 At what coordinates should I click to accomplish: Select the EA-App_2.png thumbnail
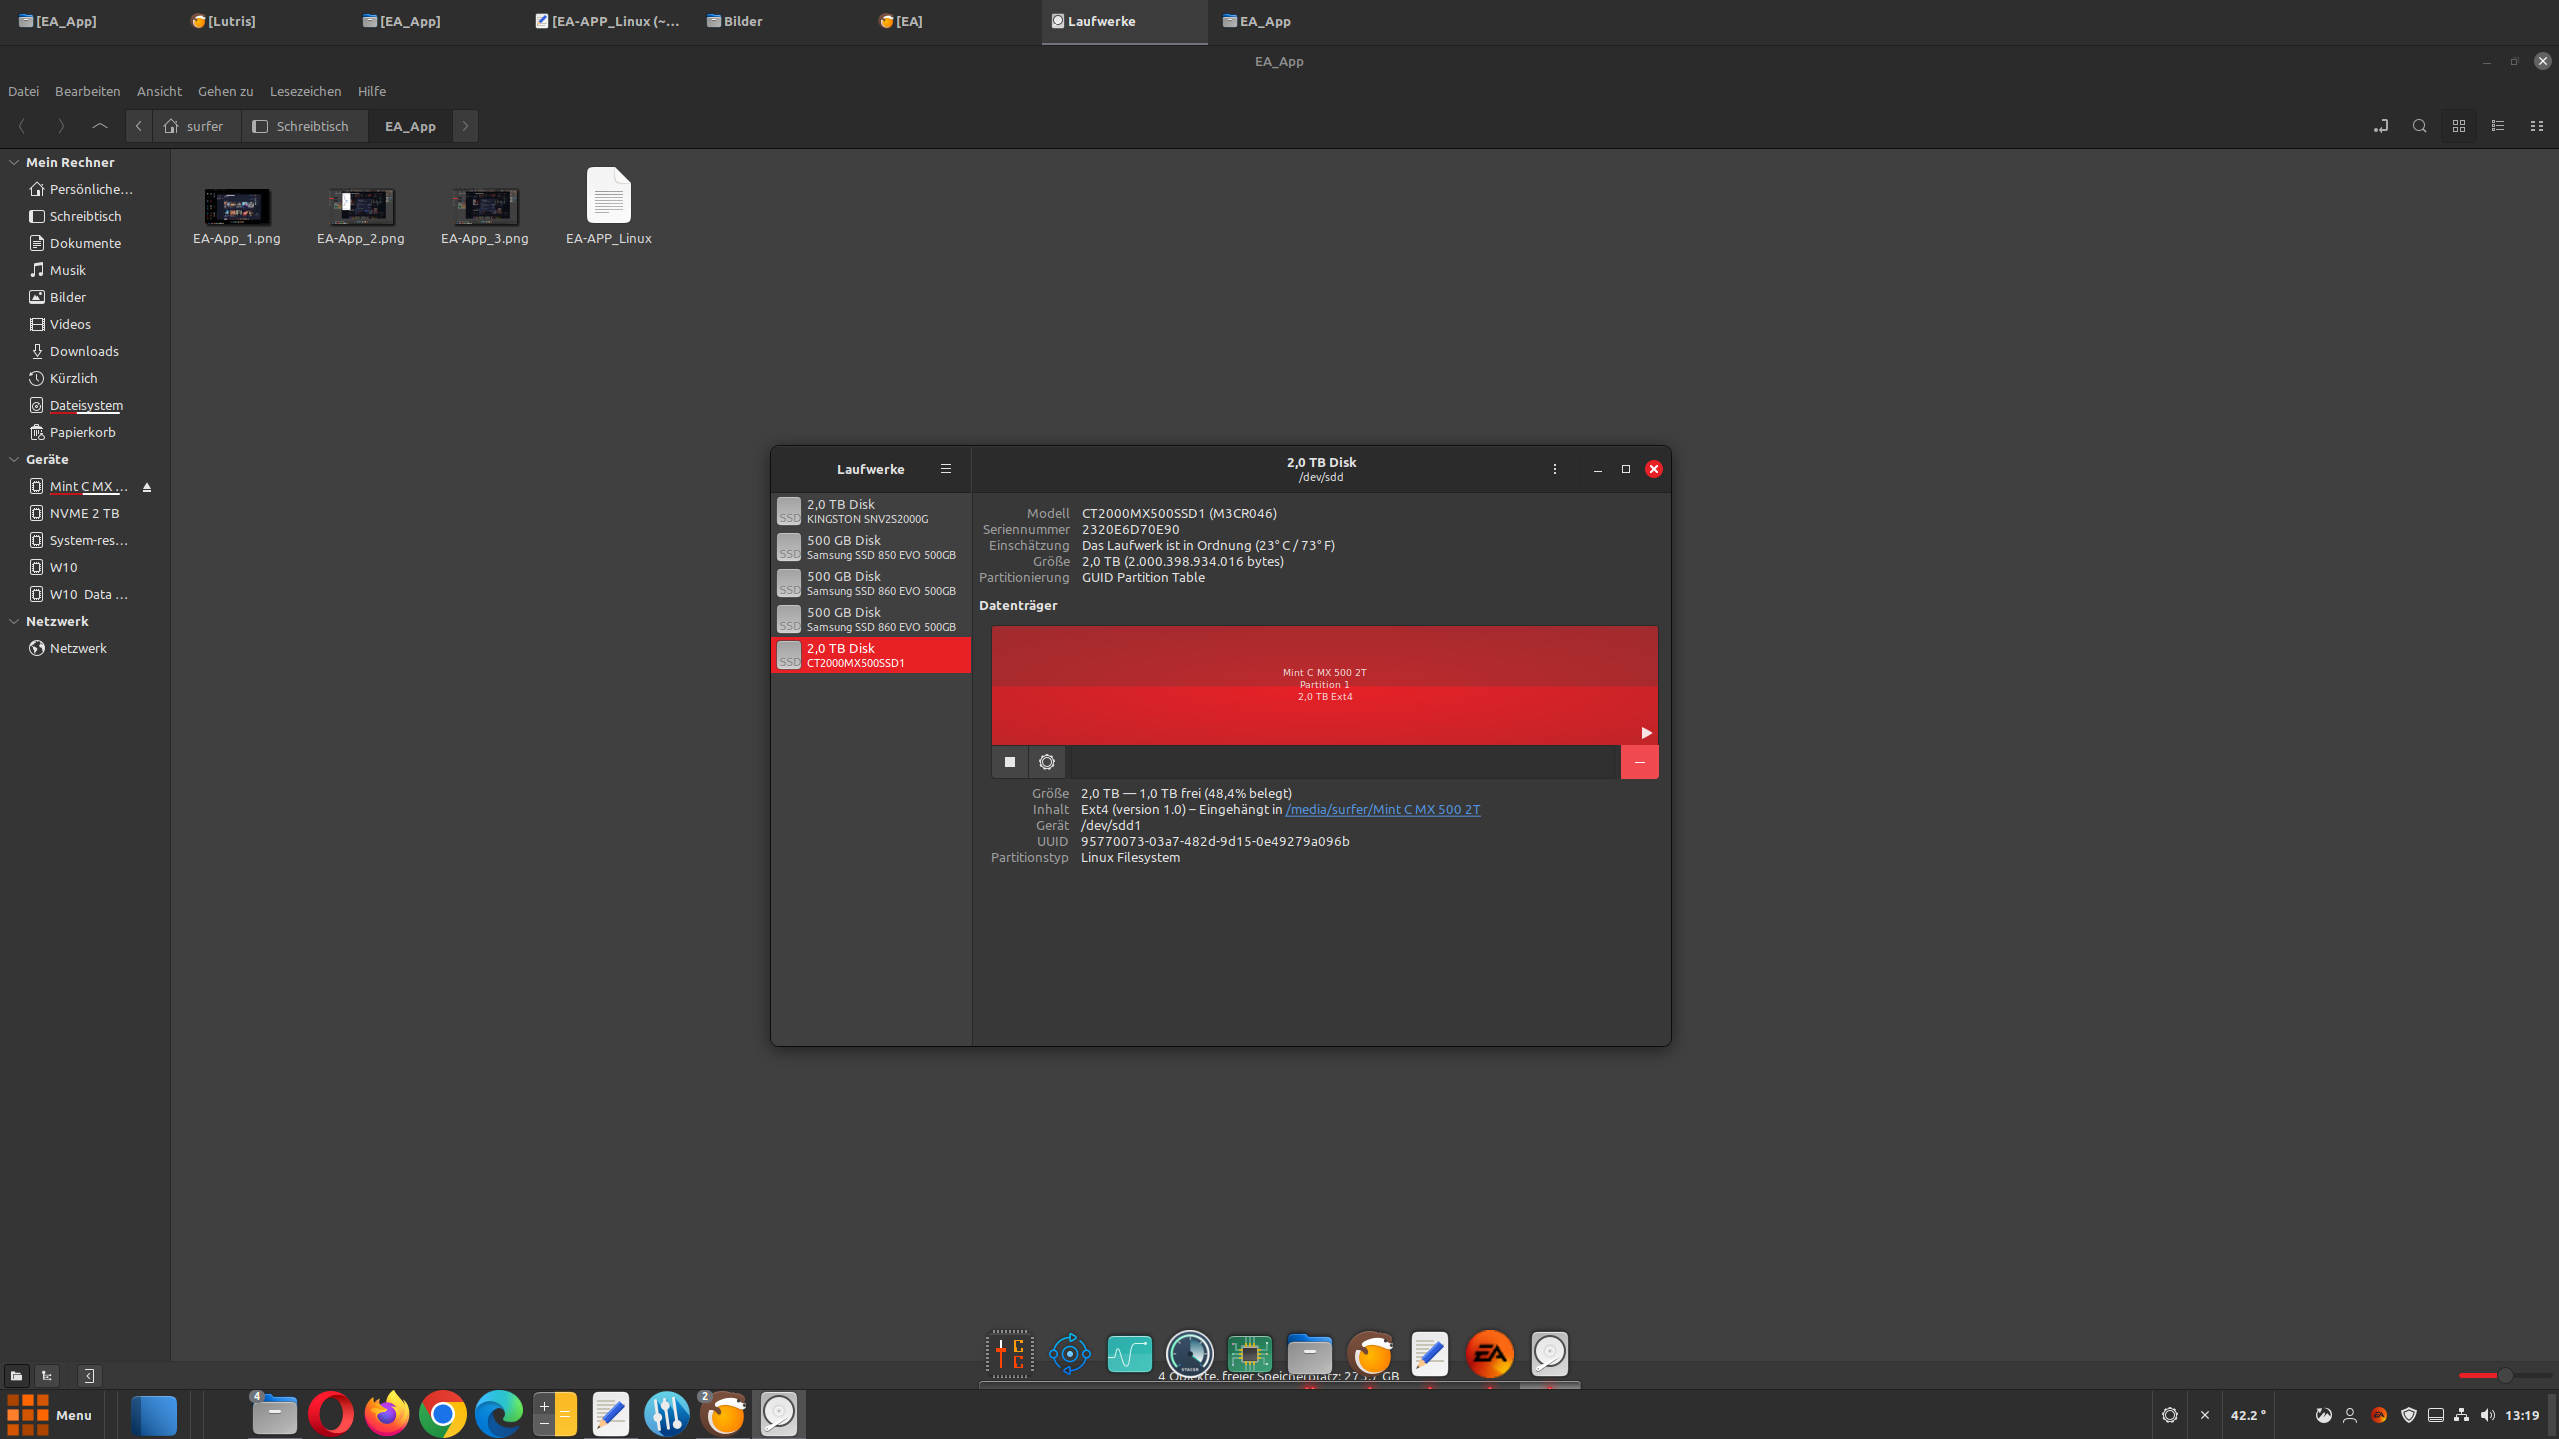(360, 207)
